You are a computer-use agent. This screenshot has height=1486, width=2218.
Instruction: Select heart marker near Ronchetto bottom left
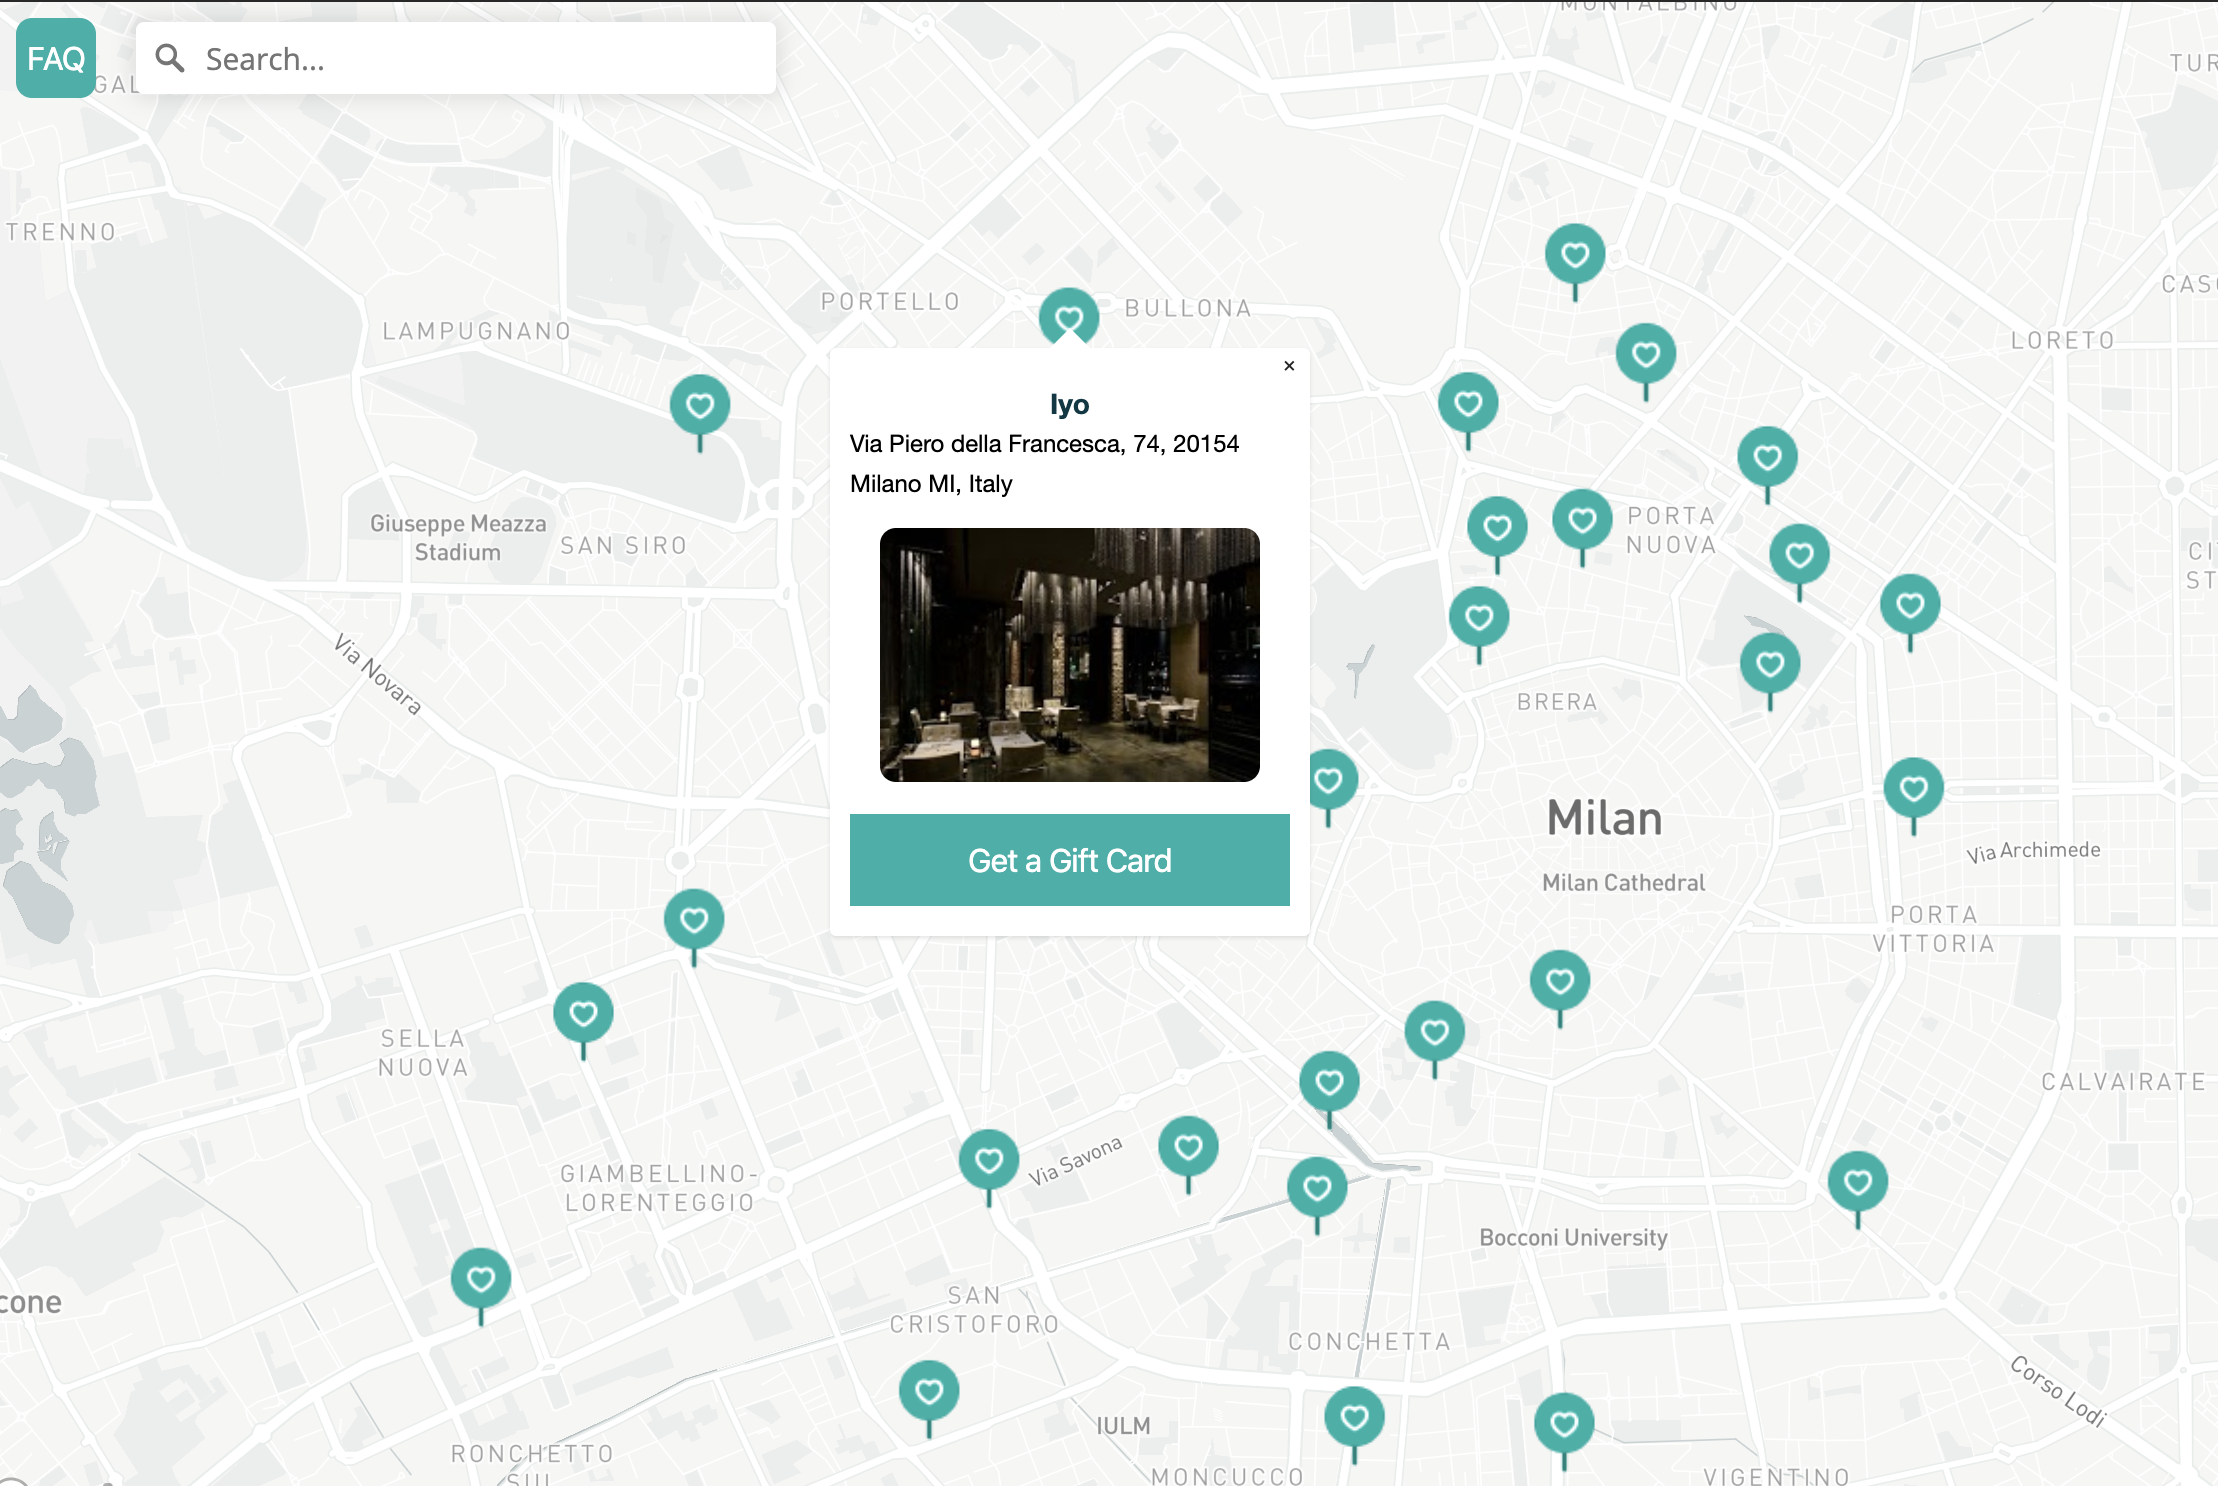481,1279
